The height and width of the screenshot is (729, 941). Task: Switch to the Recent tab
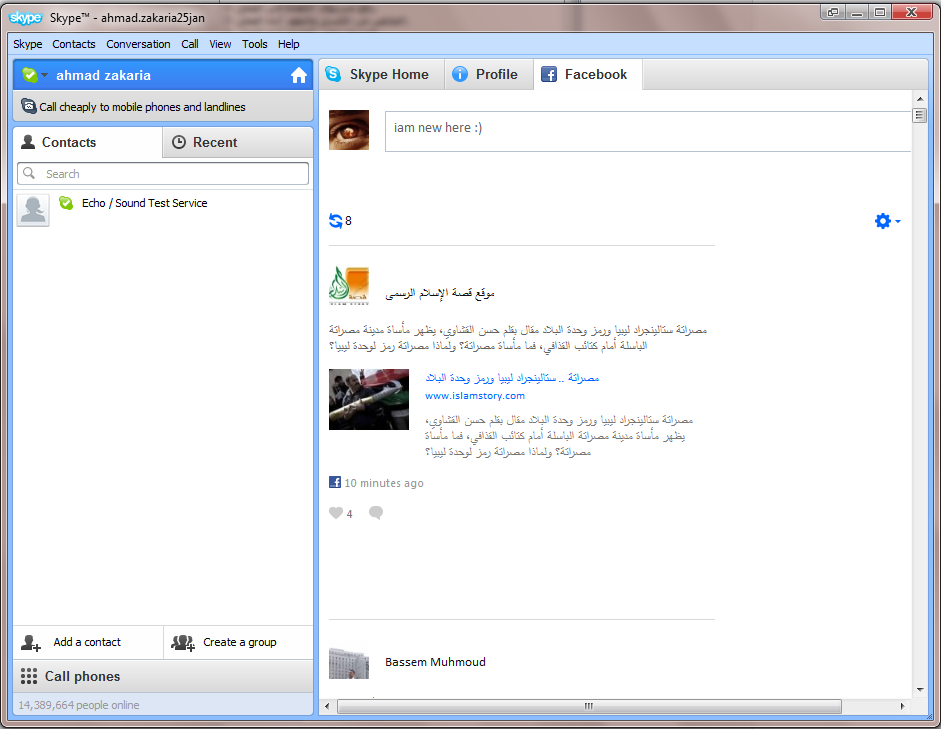click(x=238, y=142)
